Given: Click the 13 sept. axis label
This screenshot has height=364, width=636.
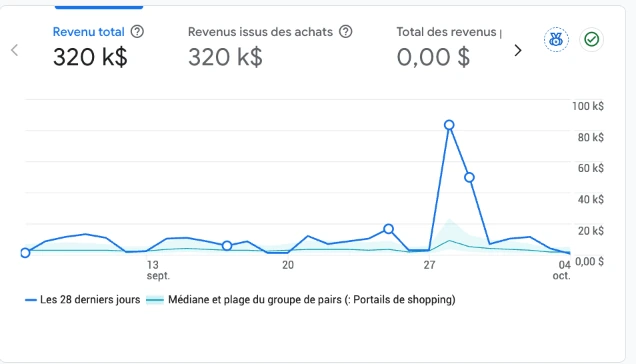Looking at the screenshot, I should pos(158,270).
